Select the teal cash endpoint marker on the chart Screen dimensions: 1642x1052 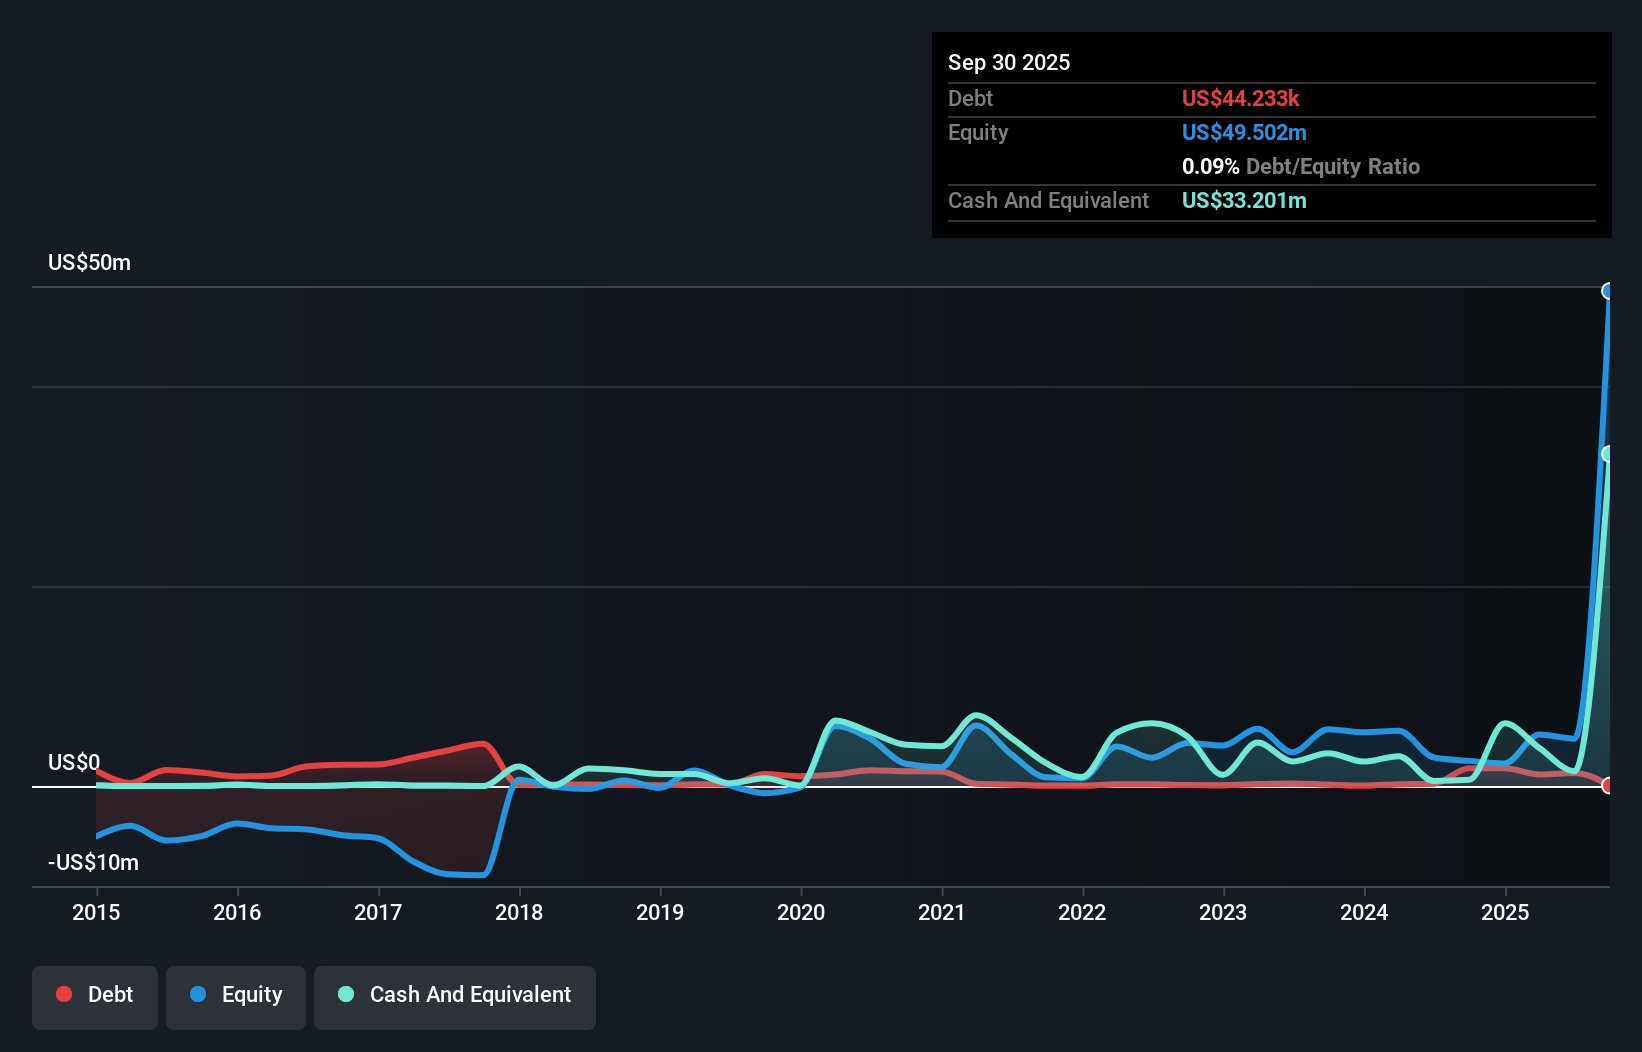pos(1608,454)
